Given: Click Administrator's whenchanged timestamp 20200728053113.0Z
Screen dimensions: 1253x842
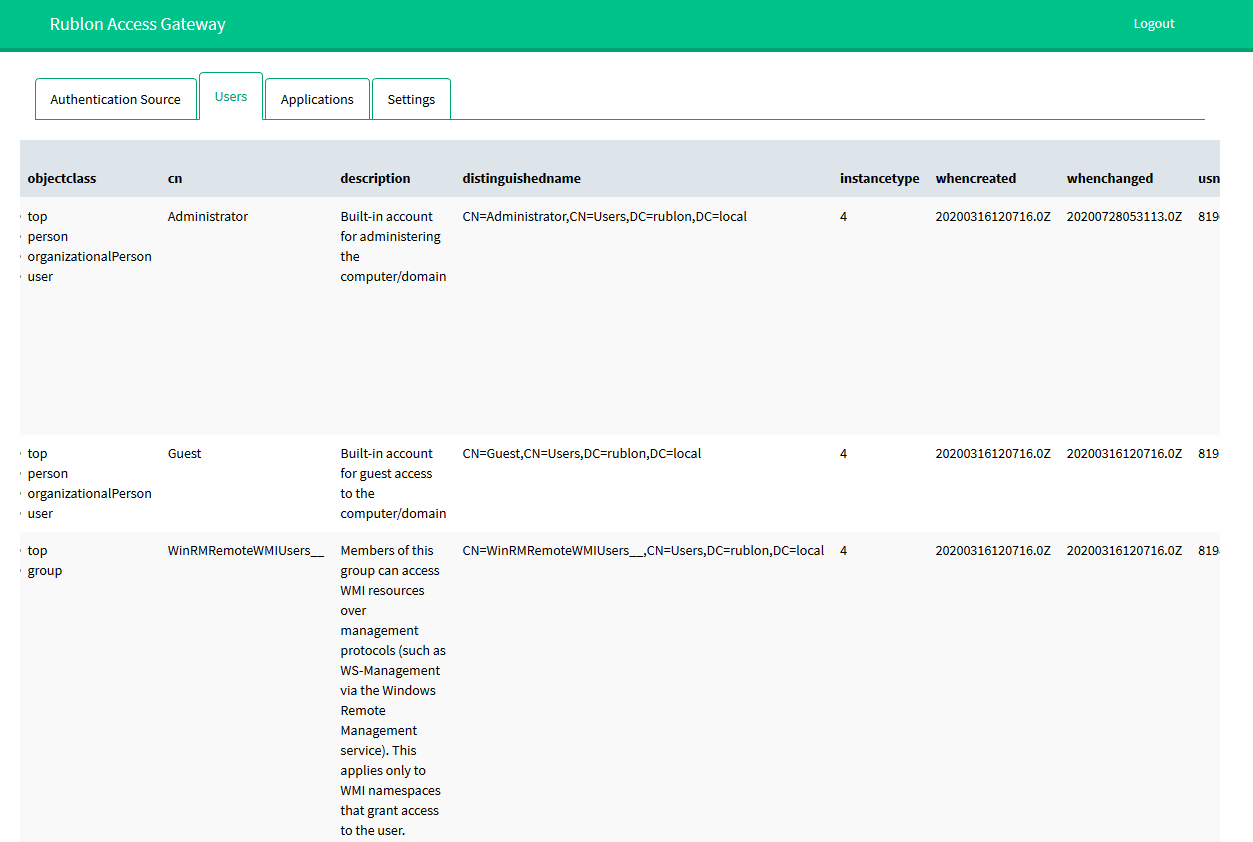Looking at the screenshot, I should click(1124, 217).
